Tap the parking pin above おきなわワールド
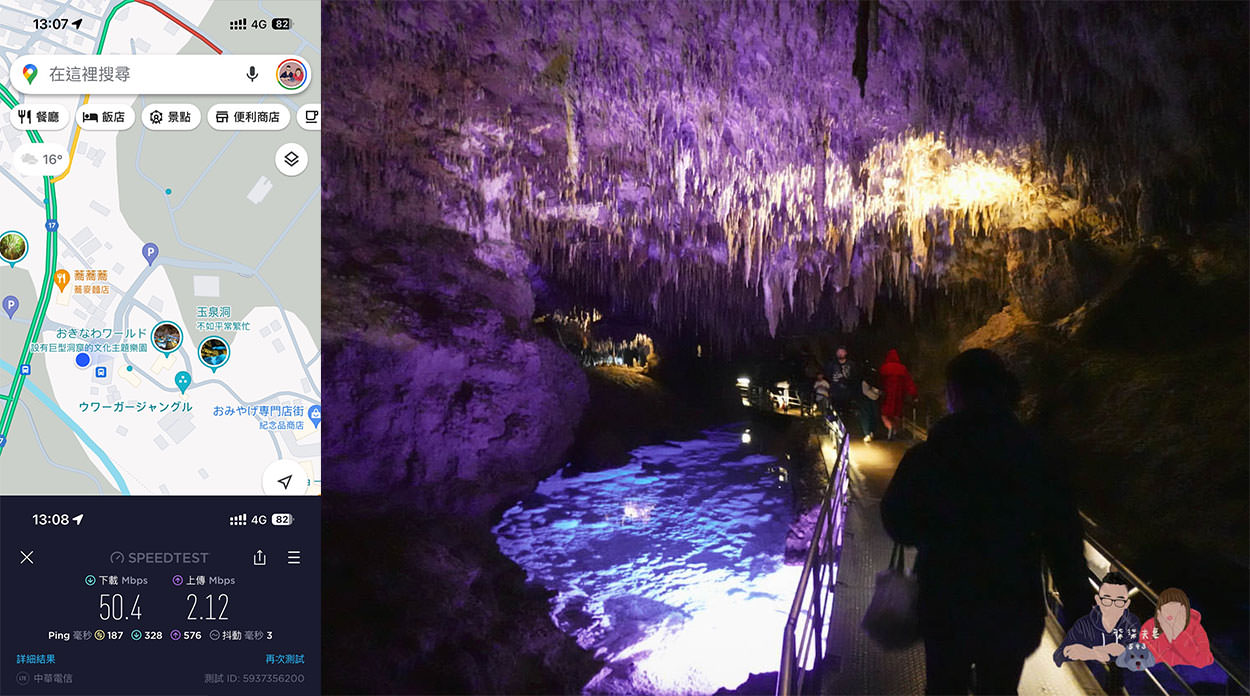The image size is (1250, 696). coord(150,250)
